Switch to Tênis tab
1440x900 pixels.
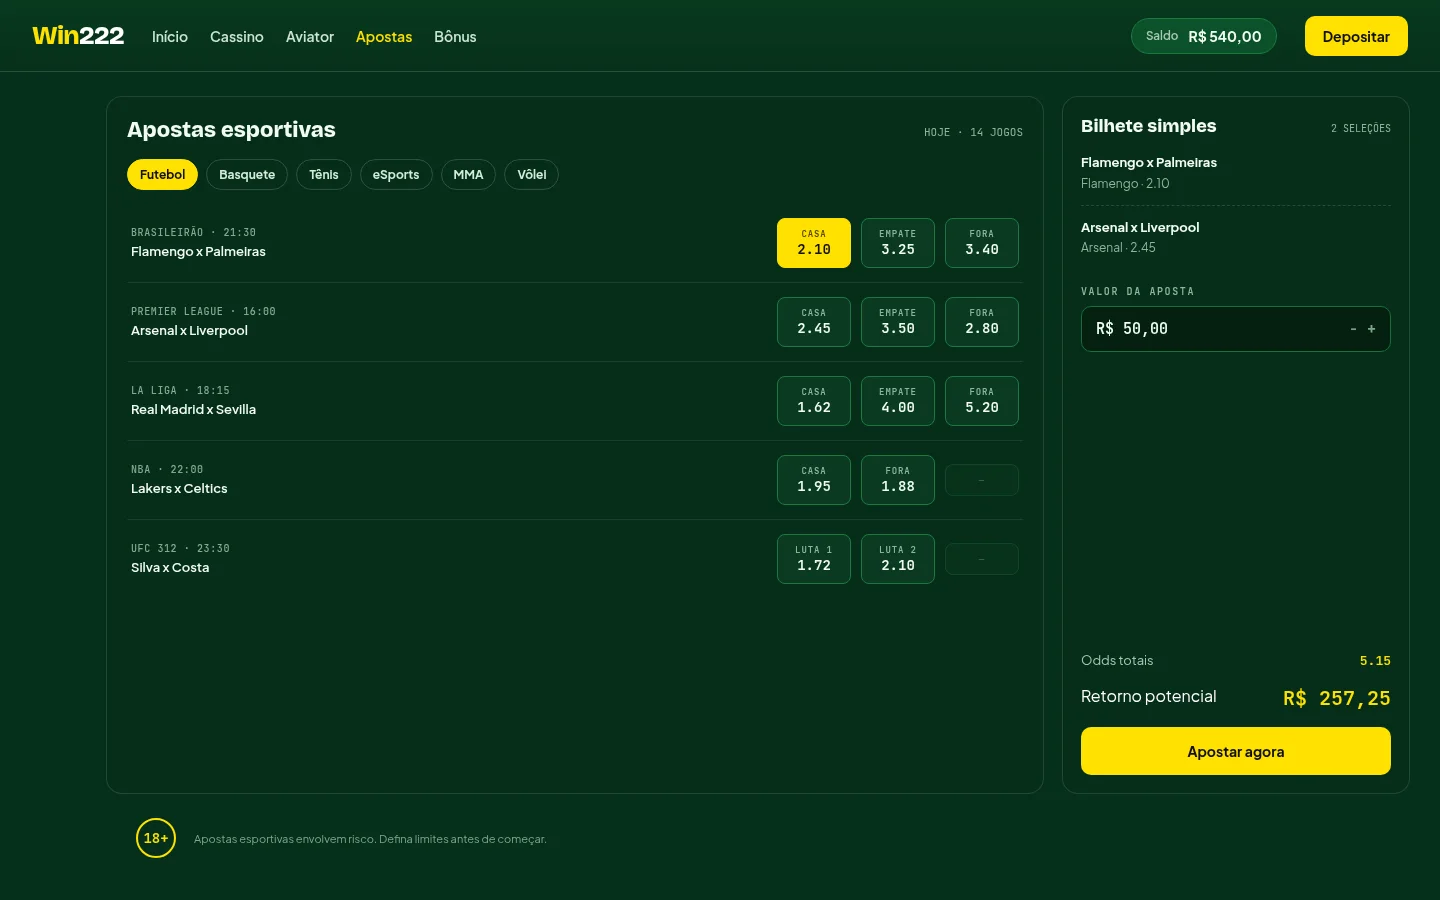coord(324,174)
